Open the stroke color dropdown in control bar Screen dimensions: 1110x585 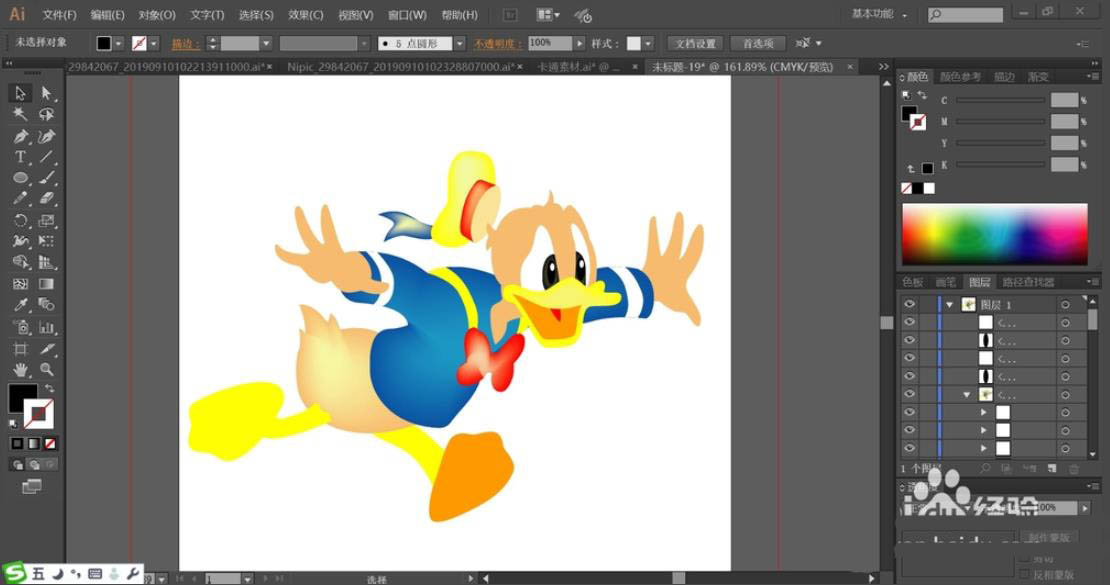[154, 43]
